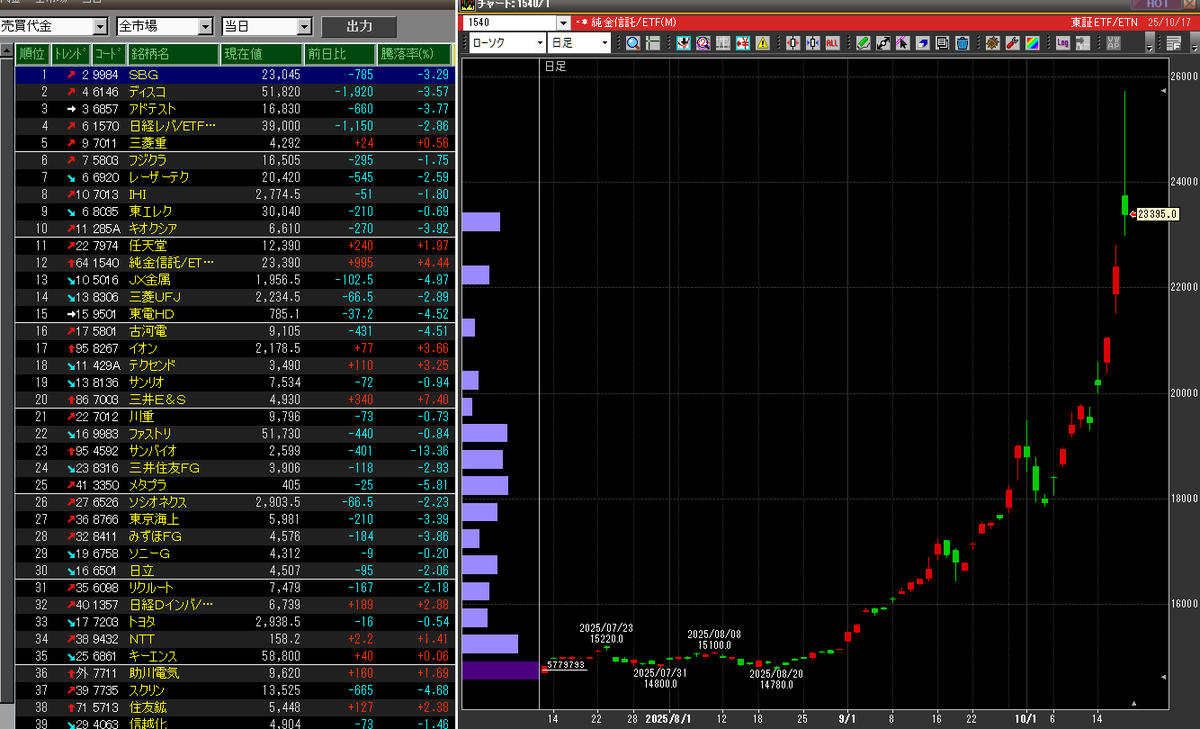Select the ディスコ row in ranking

[234, 91]
